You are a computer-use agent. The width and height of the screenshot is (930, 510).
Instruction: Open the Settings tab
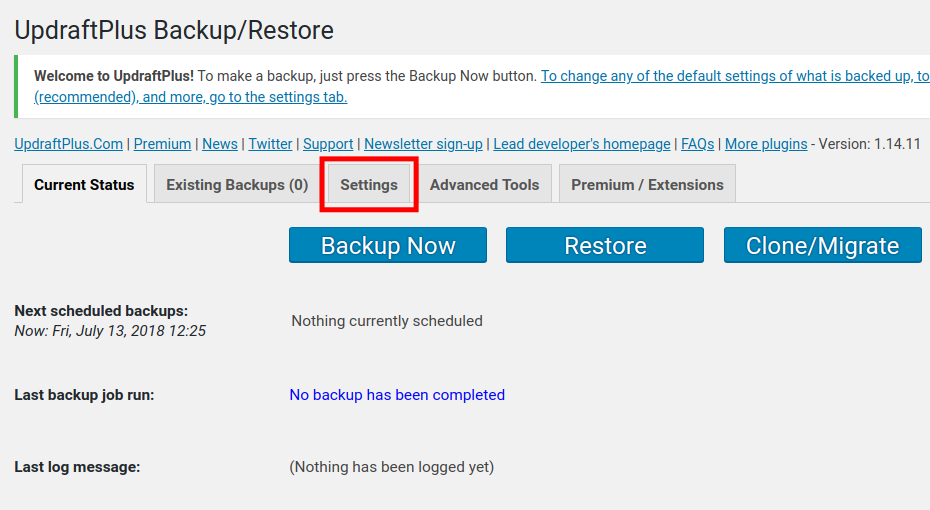pyautogui.click(x=369, y=185)
